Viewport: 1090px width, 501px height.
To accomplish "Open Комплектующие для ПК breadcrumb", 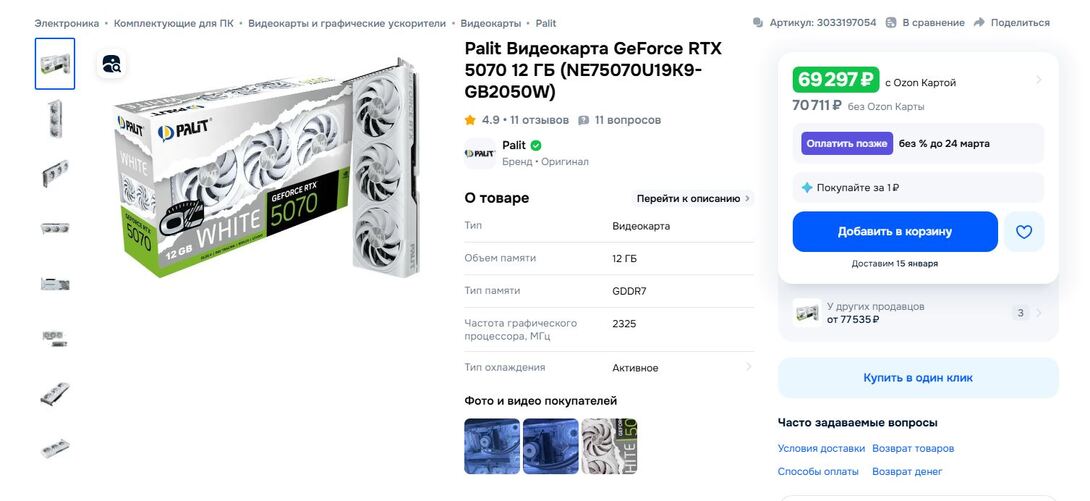I will 174,23.
